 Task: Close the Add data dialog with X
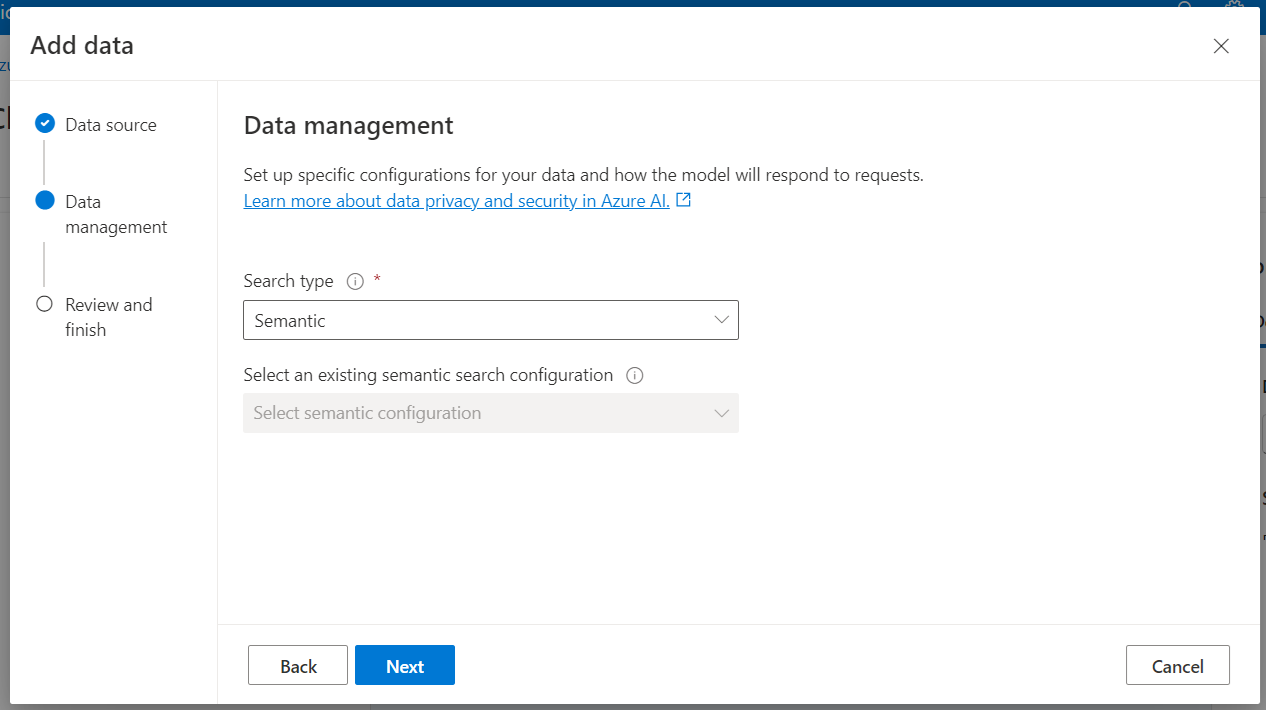tap(1221, 46)
